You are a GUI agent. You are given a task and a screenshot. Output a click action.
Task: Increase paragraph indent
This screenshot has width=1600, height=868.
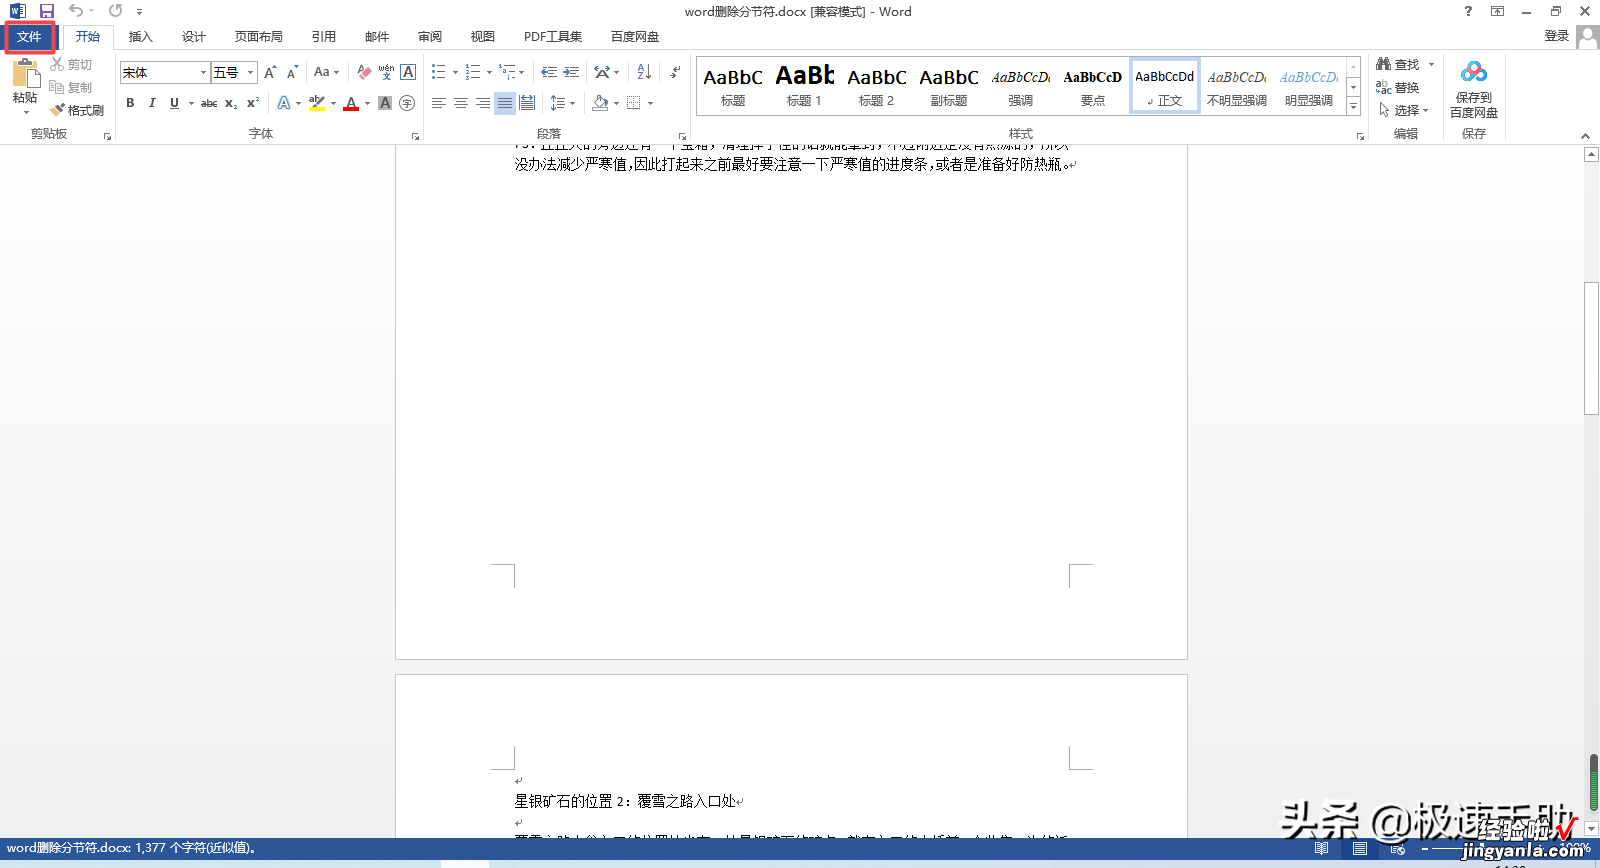coord(571,72)
